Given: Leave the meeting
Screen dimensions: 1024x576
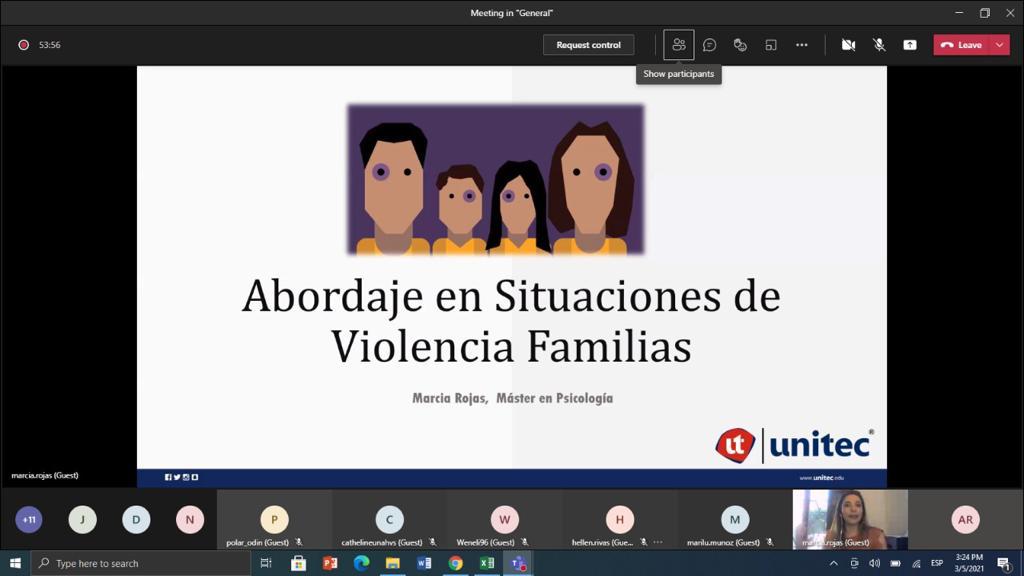Looking at the screenshot, I should pos(961,45).
